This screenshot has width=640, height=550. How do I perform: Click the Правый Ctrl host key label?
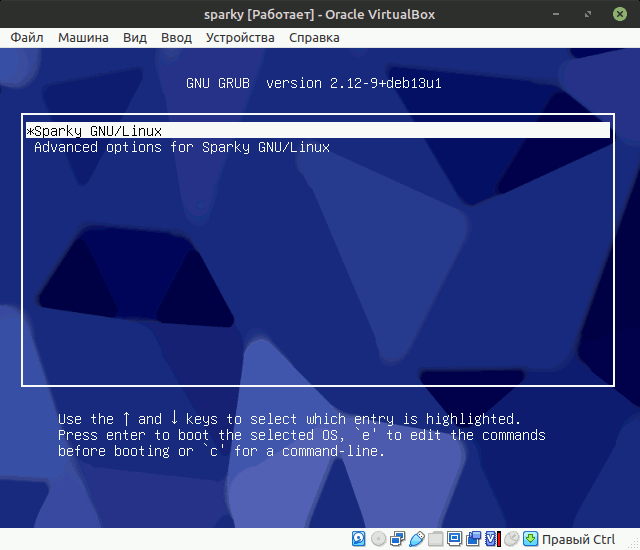[578, 539]
